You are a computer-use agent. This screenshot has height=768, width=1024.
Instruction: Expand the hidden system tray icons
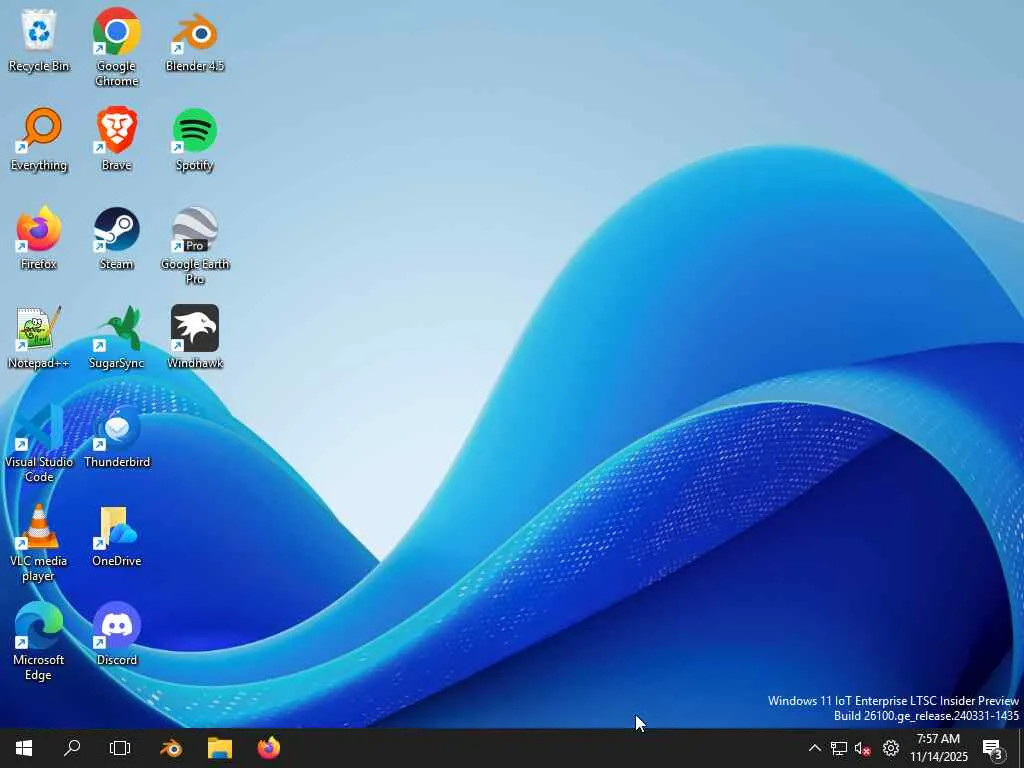[x=814, y=748]
